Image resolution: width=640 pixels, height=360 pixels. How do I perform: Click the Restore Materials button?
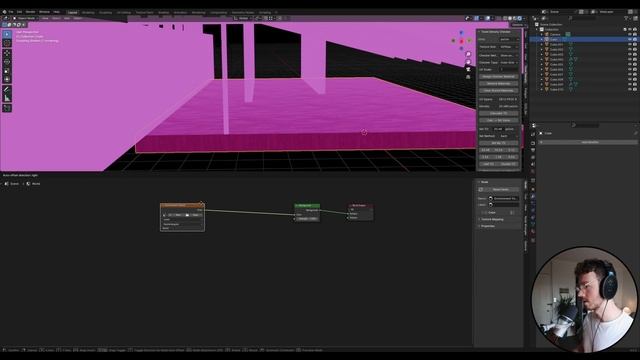coord(498,84)
